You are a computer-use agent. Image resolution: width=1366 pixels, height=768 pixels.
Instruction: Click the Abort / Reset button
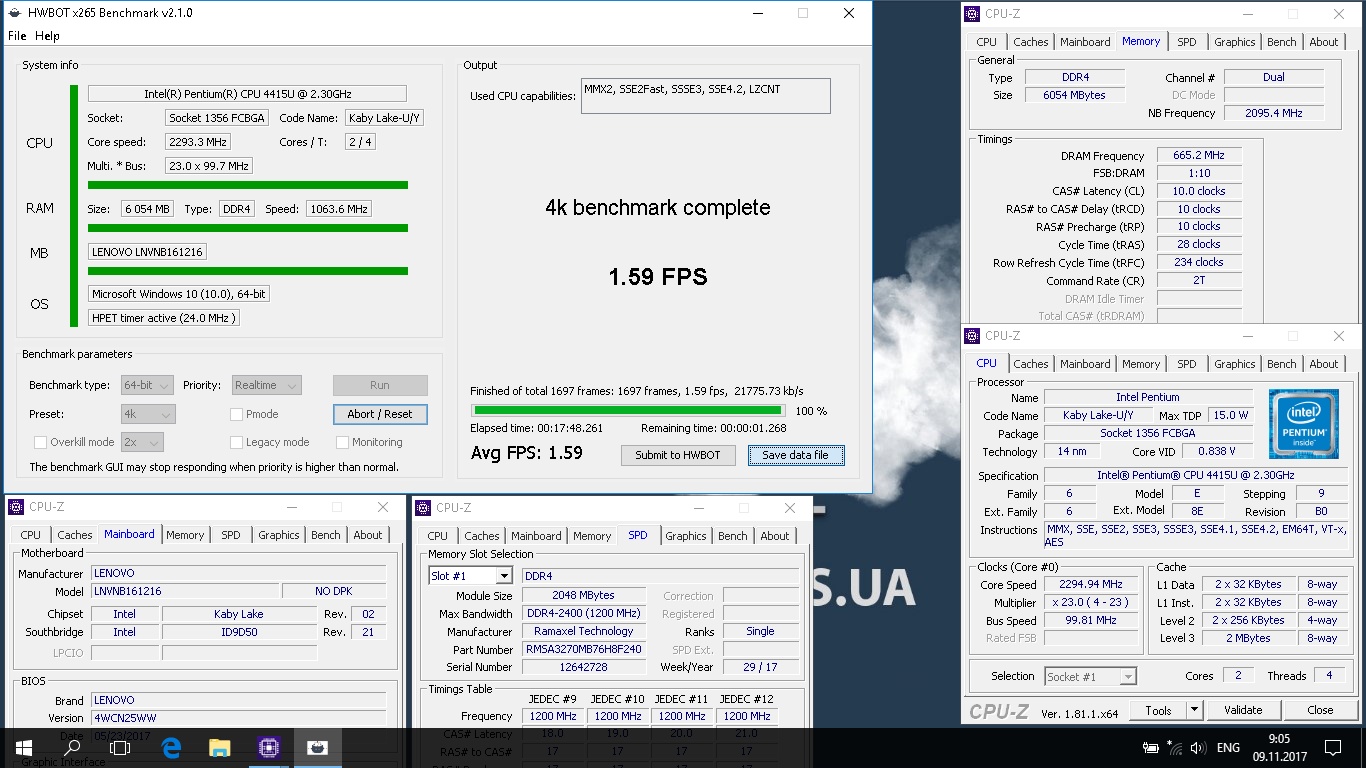[380, 414]
